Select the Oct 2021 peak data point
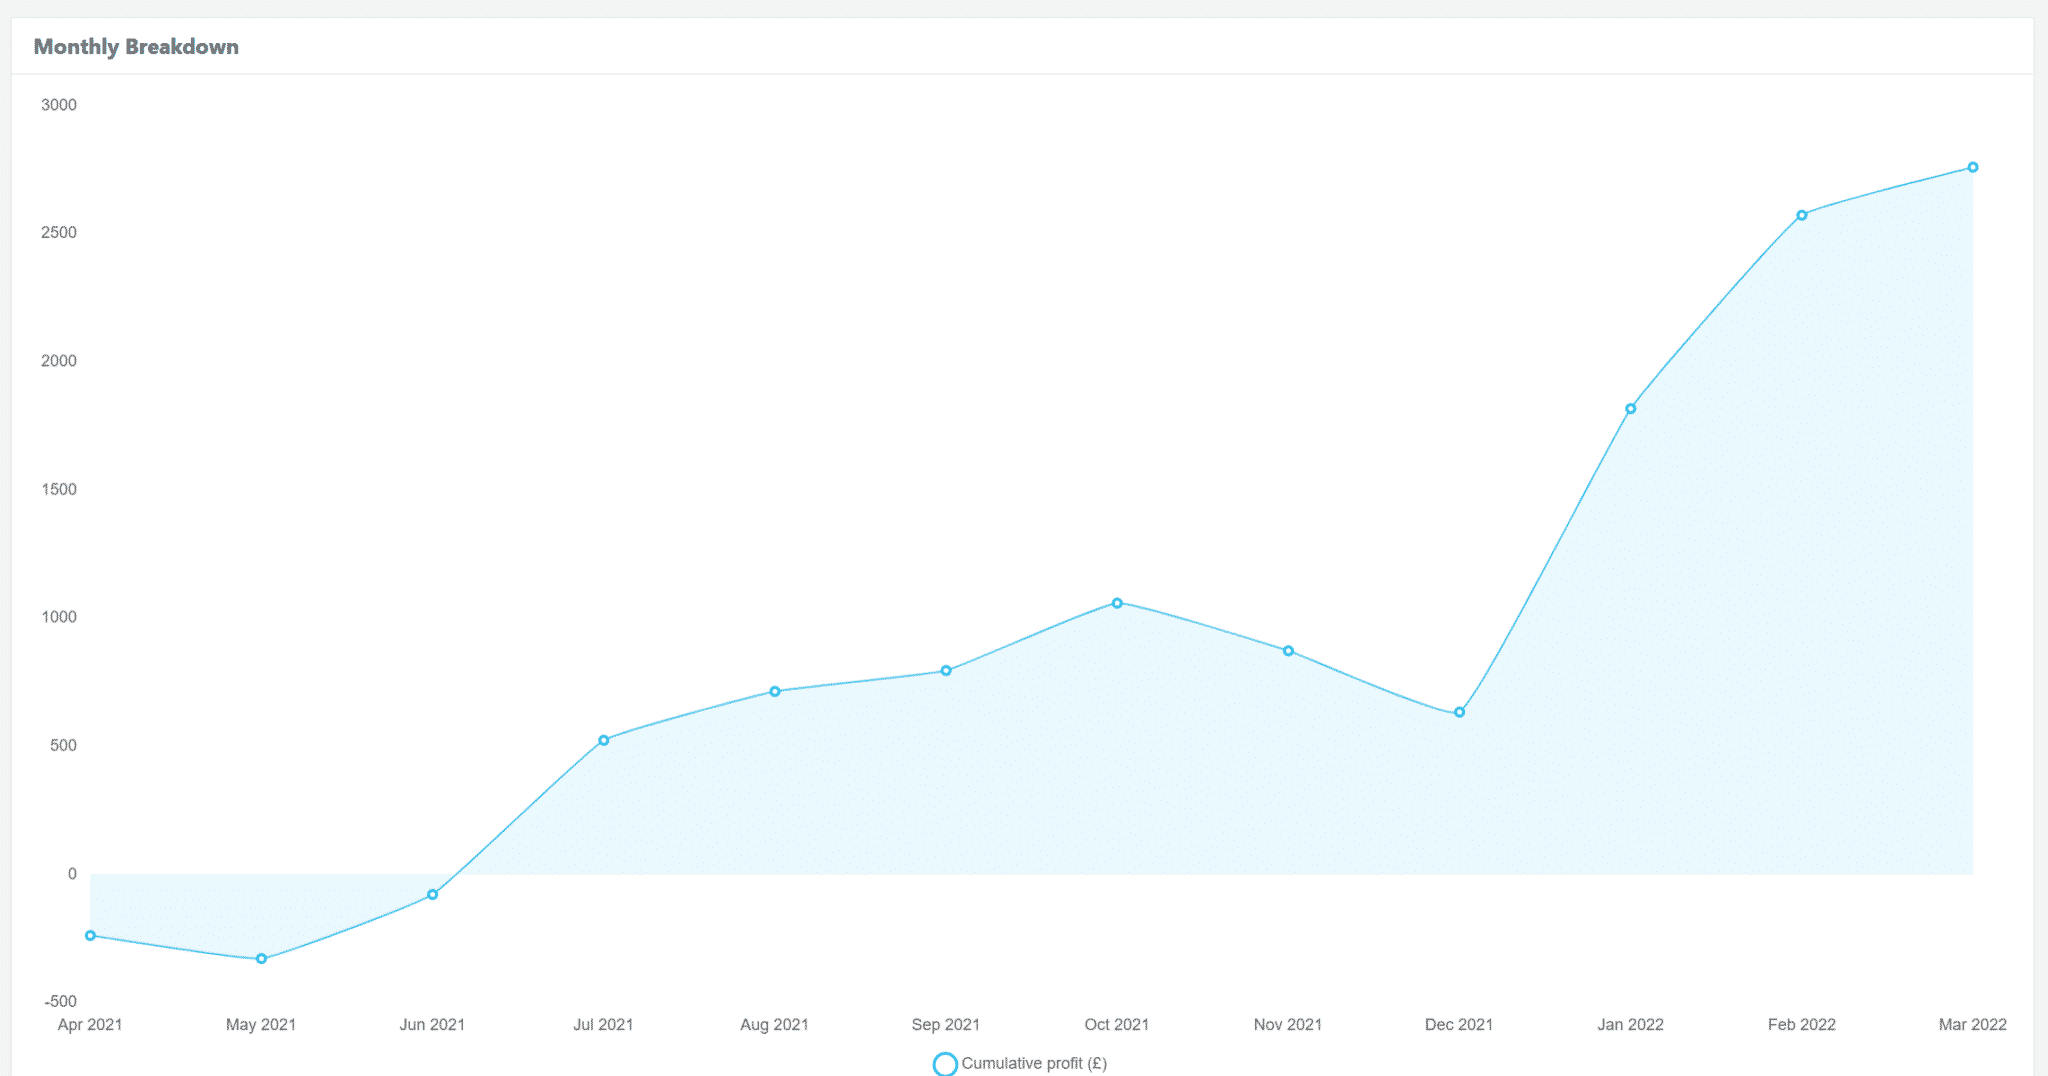Viewport: 2048px width, 1076px height. (x=1117, y=603)
